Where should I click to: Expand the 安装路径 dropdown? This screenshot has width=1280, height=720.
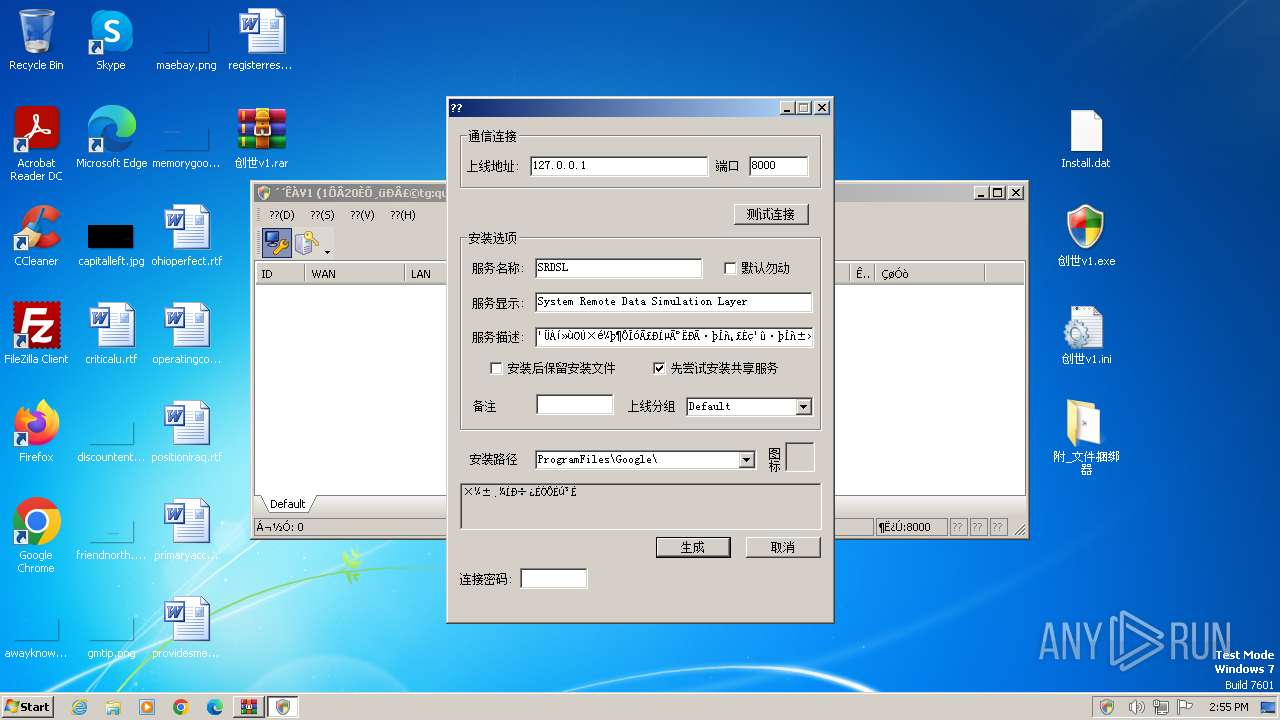(x=746, y=460)
